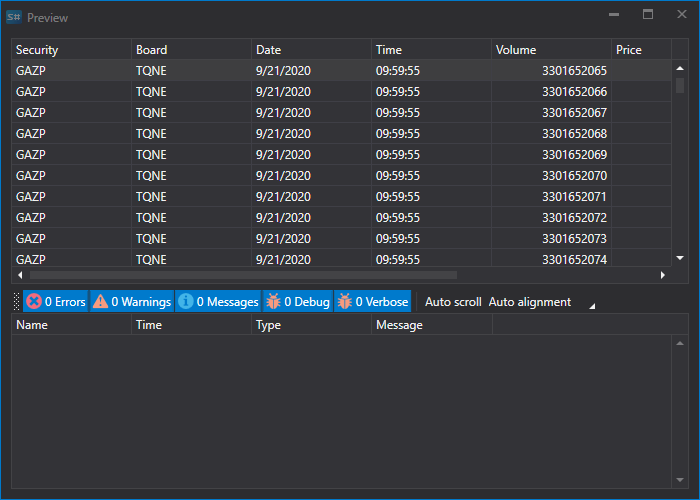This screenshot has width=700, height=500.
Task: Select volume cell 3301652067
Action: (x=552, y=112)
